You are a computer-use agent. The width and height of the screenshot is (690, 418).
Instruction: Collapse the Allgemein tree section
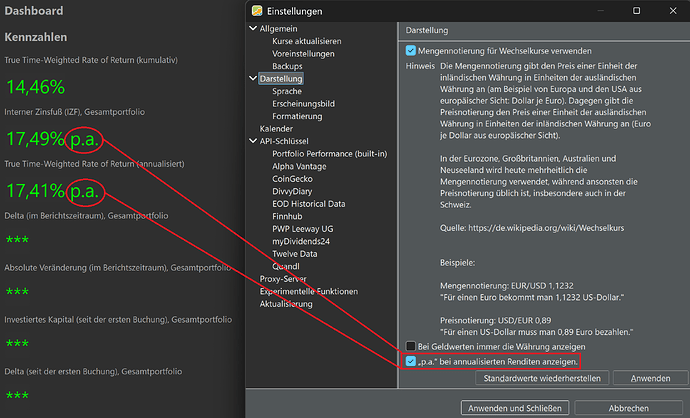252,29
